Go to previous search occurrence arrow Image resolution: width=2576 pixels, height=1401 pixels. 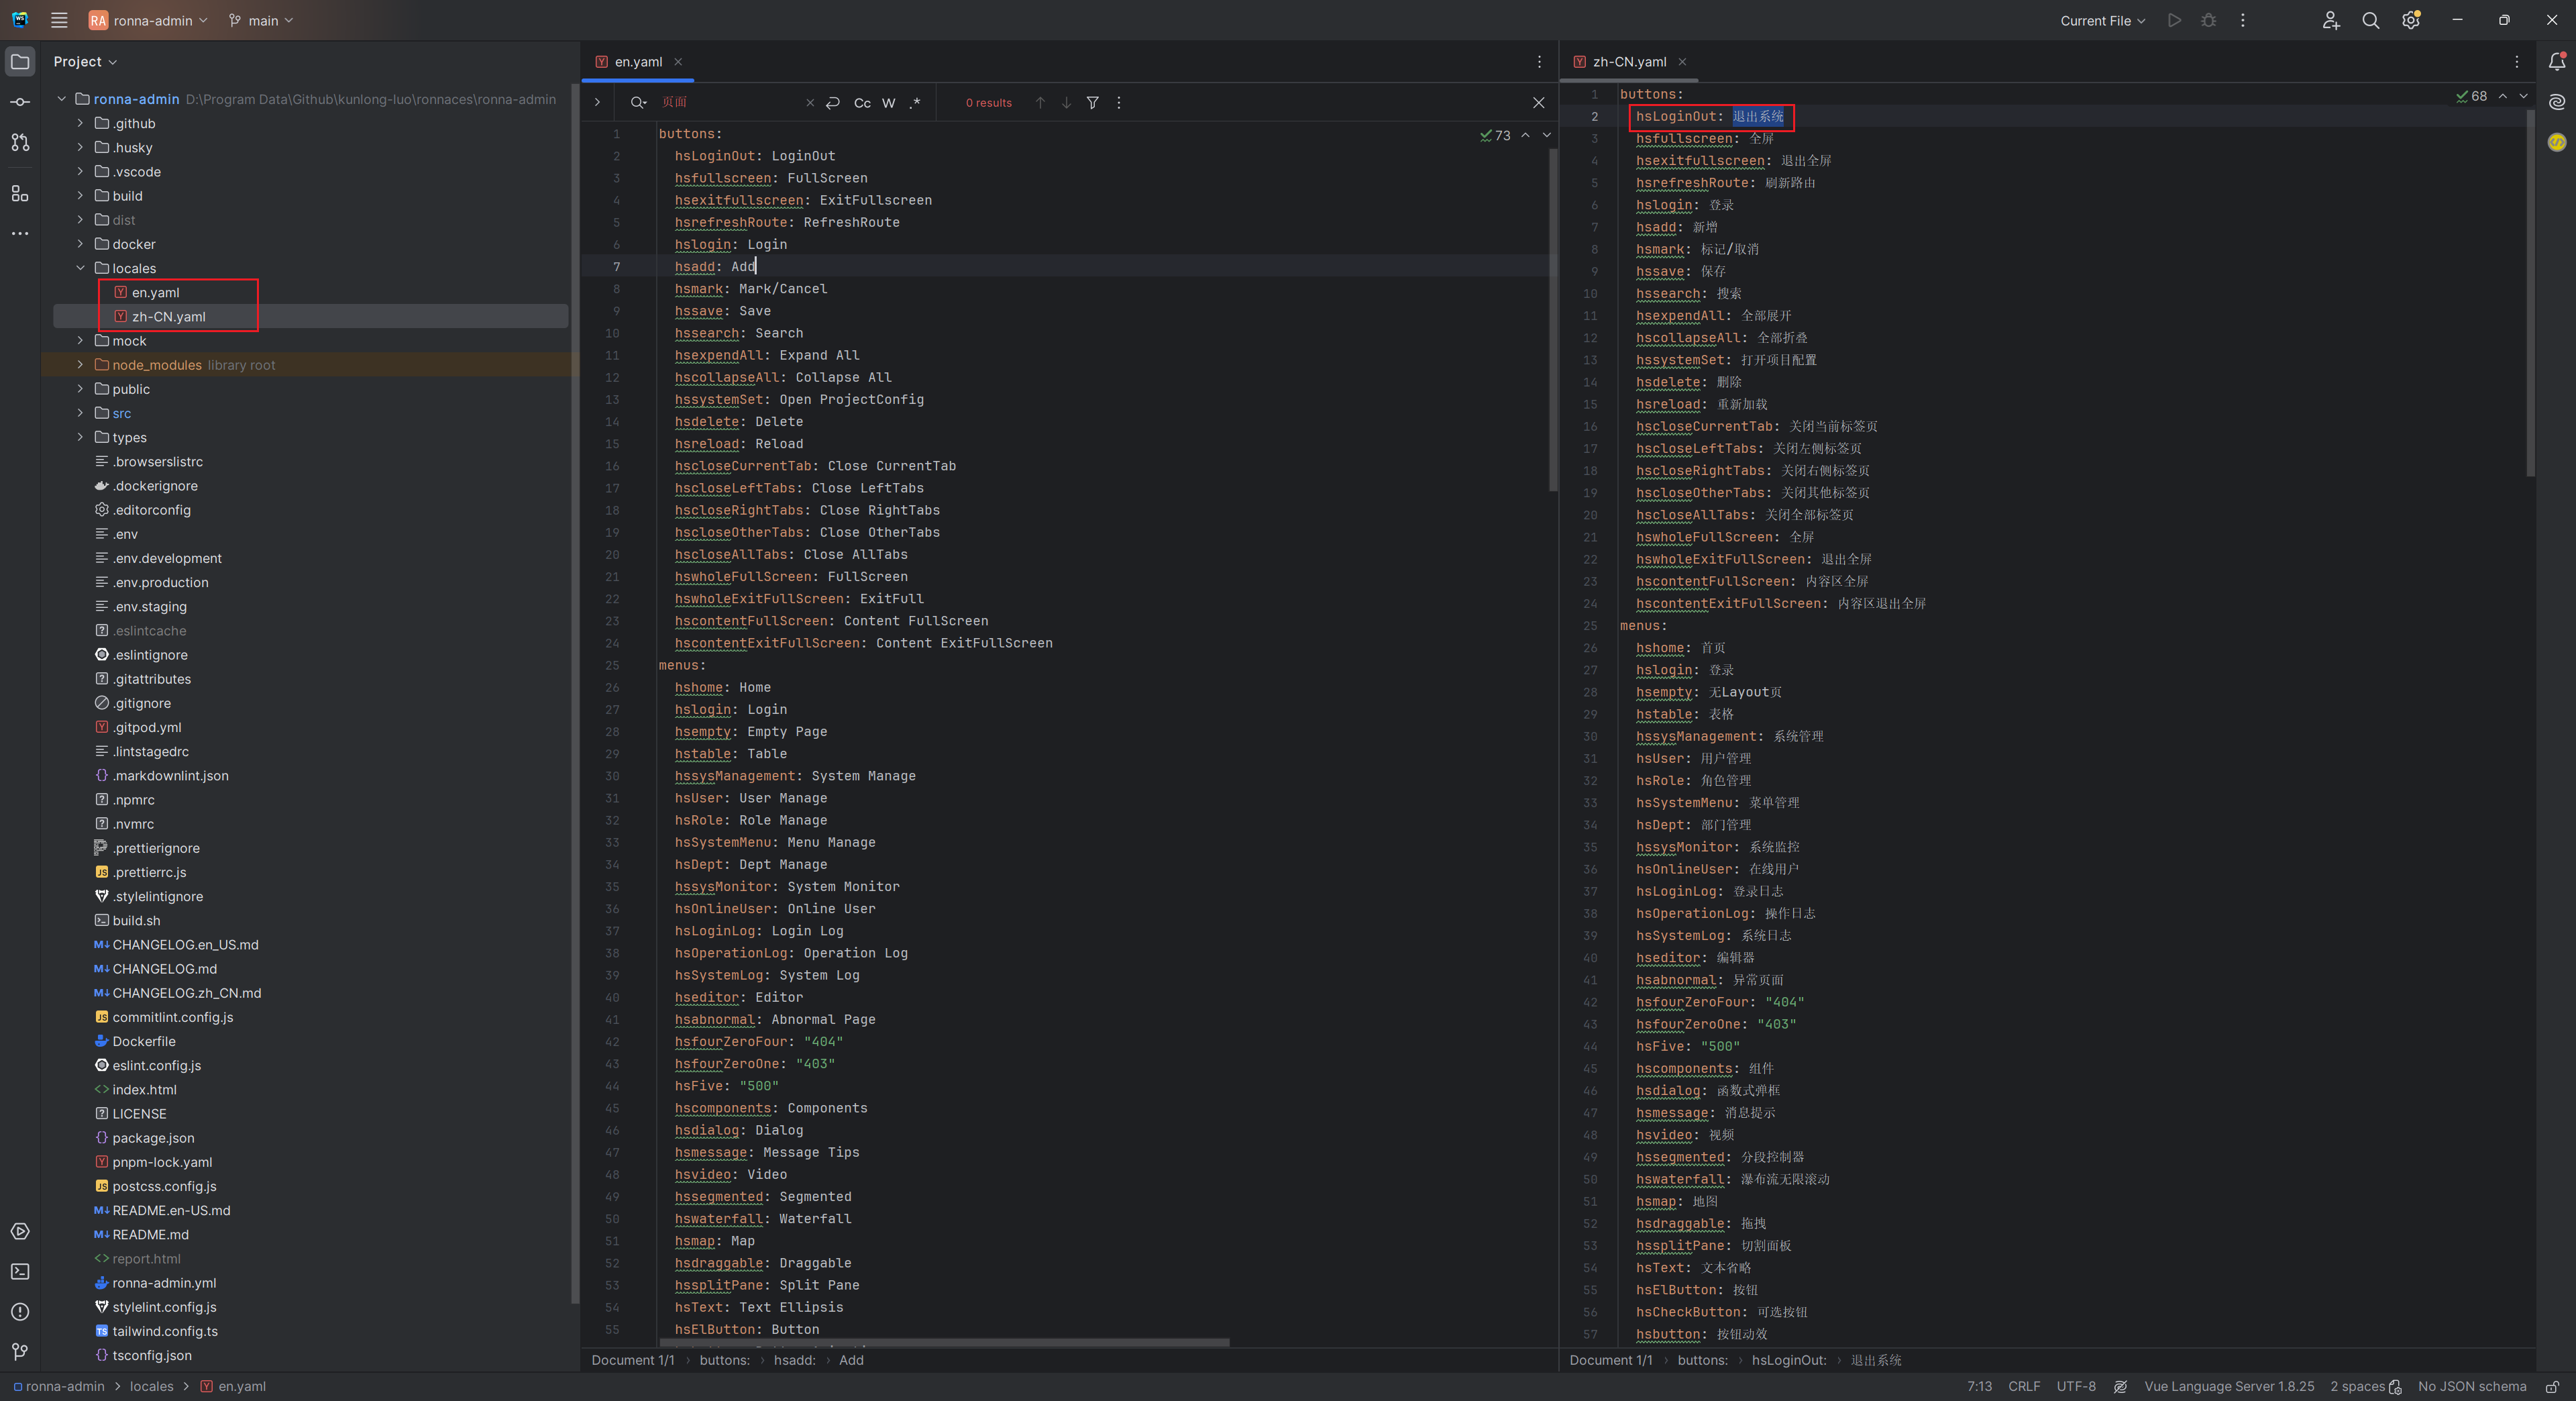1040,102
